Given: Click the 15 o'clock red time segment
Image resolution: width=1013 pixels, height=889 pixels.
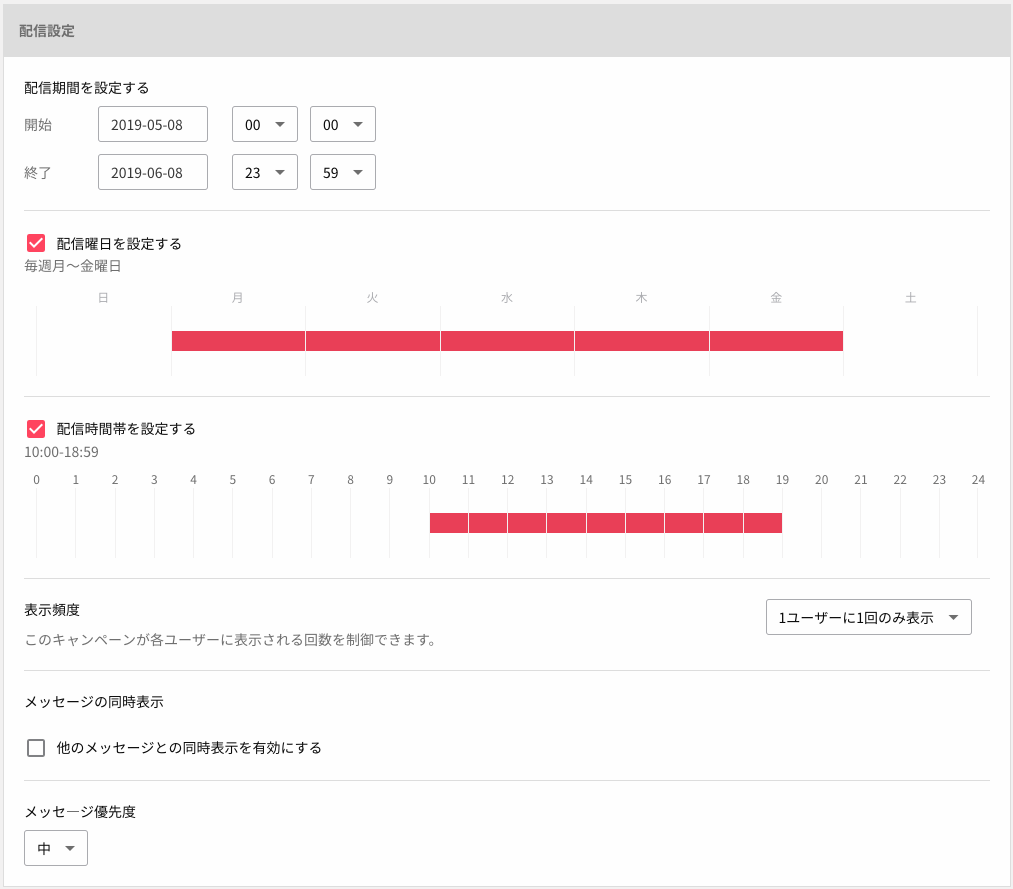Looking at the screenshot, I should [645, 523].
